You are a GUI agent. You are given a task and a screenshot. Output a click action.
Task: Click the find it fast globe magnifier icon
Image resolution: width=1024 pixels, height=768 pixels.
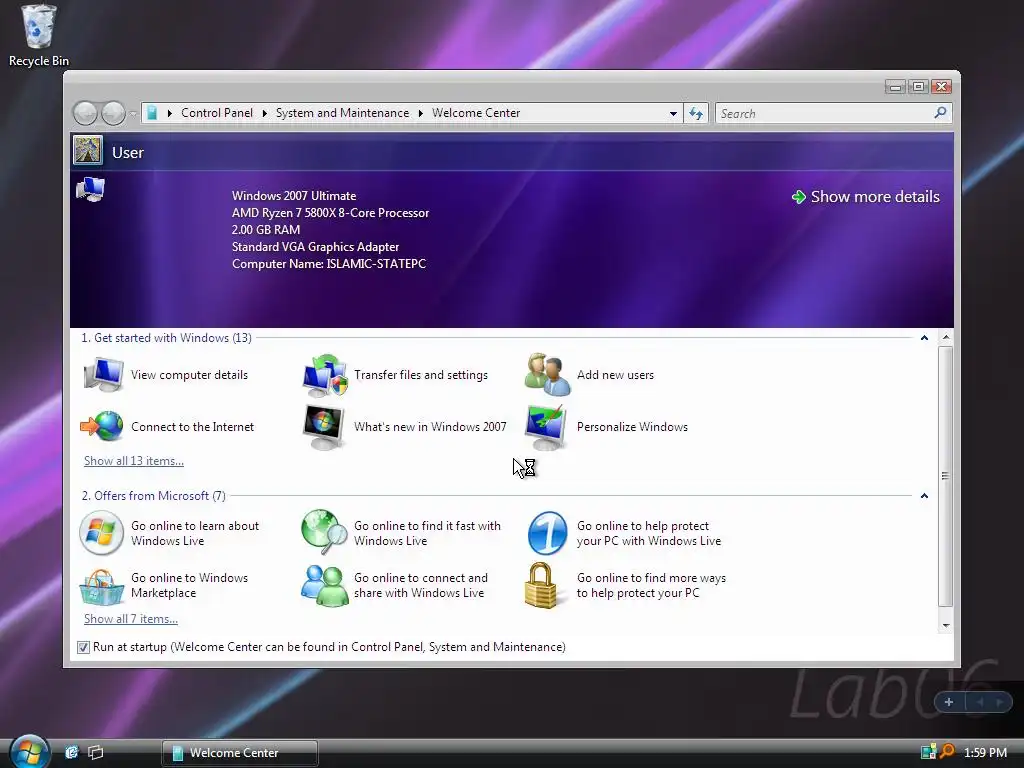coord(325,532)
